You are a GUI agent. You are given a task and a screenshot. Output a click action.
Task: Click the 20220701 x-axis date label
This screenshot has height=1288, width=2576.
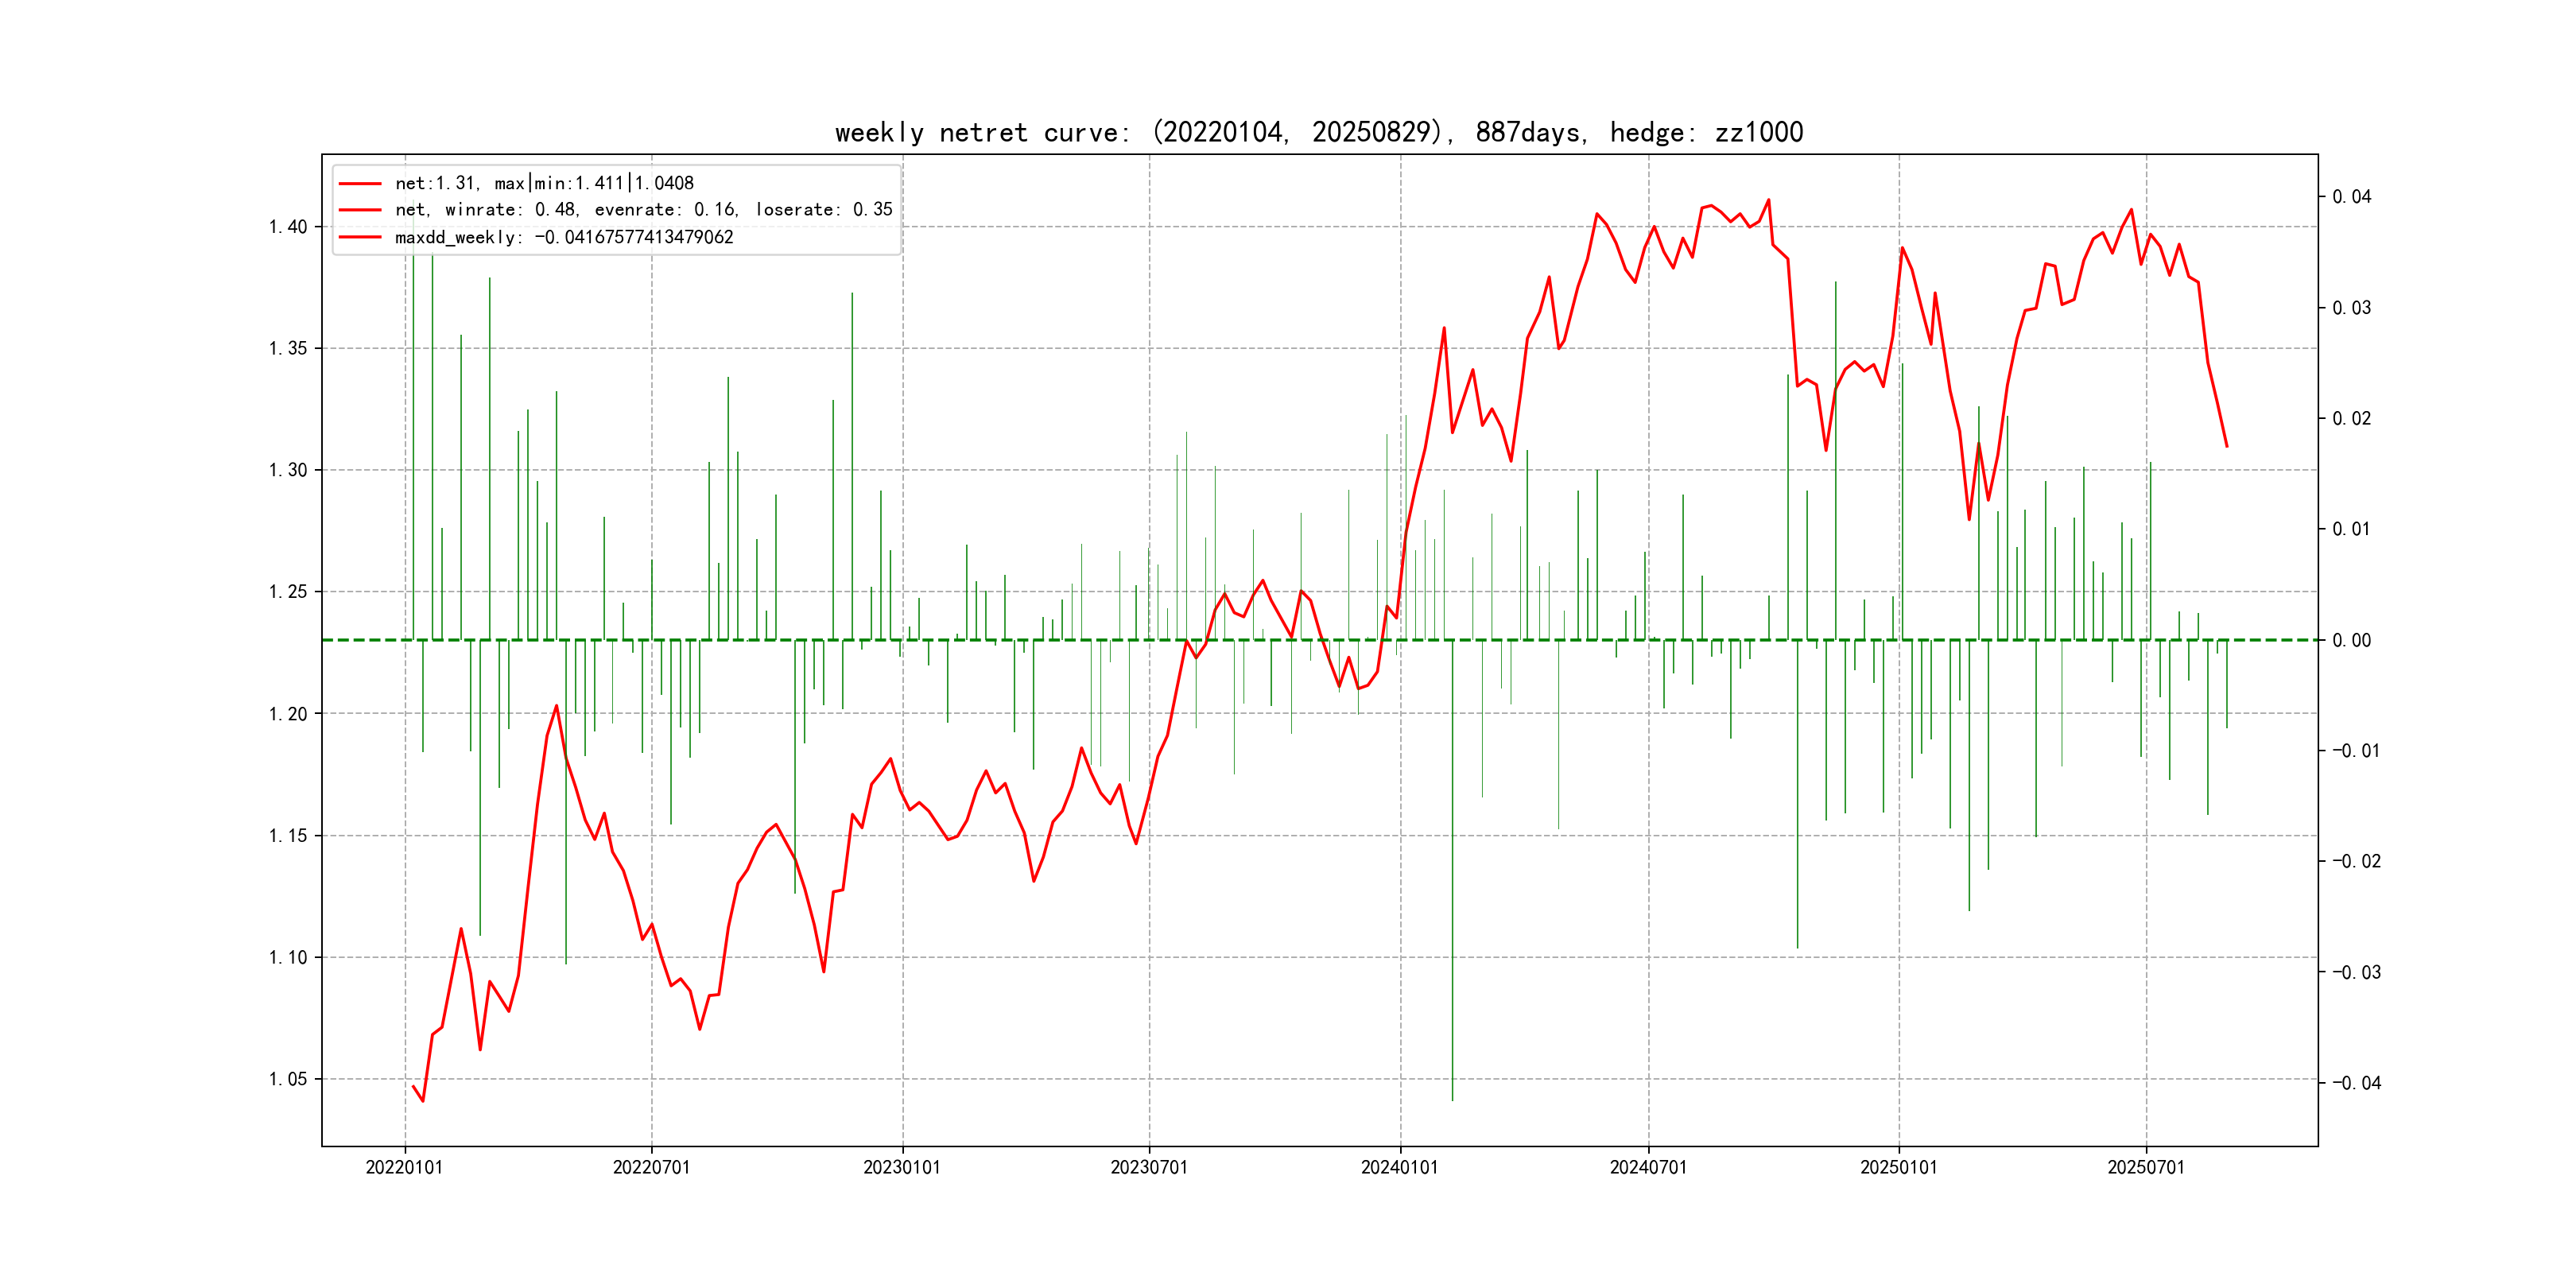tap(651, 1168)
